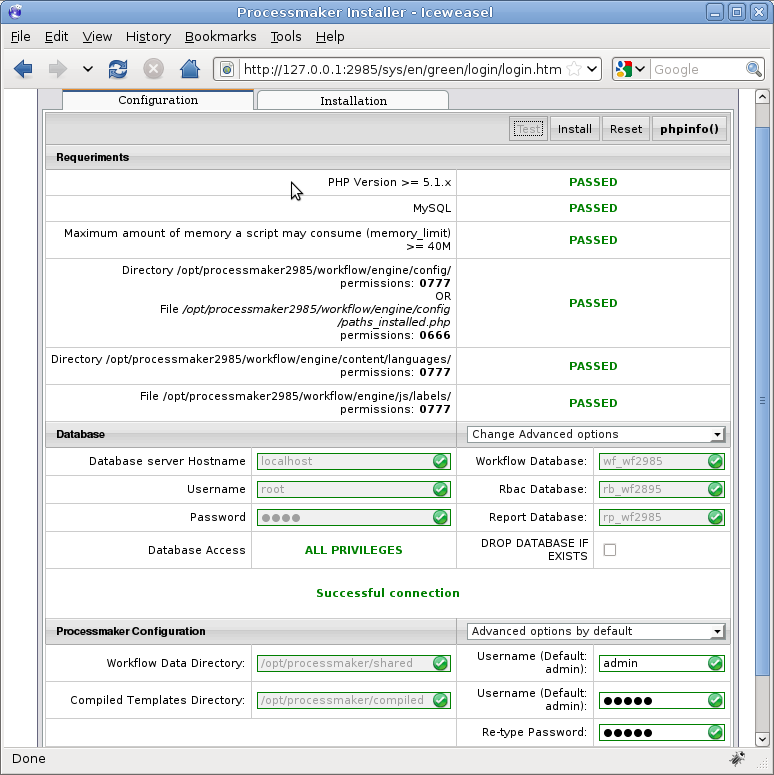
Task: Click the browser Back arrow button
Action: [x=23, y=69]
